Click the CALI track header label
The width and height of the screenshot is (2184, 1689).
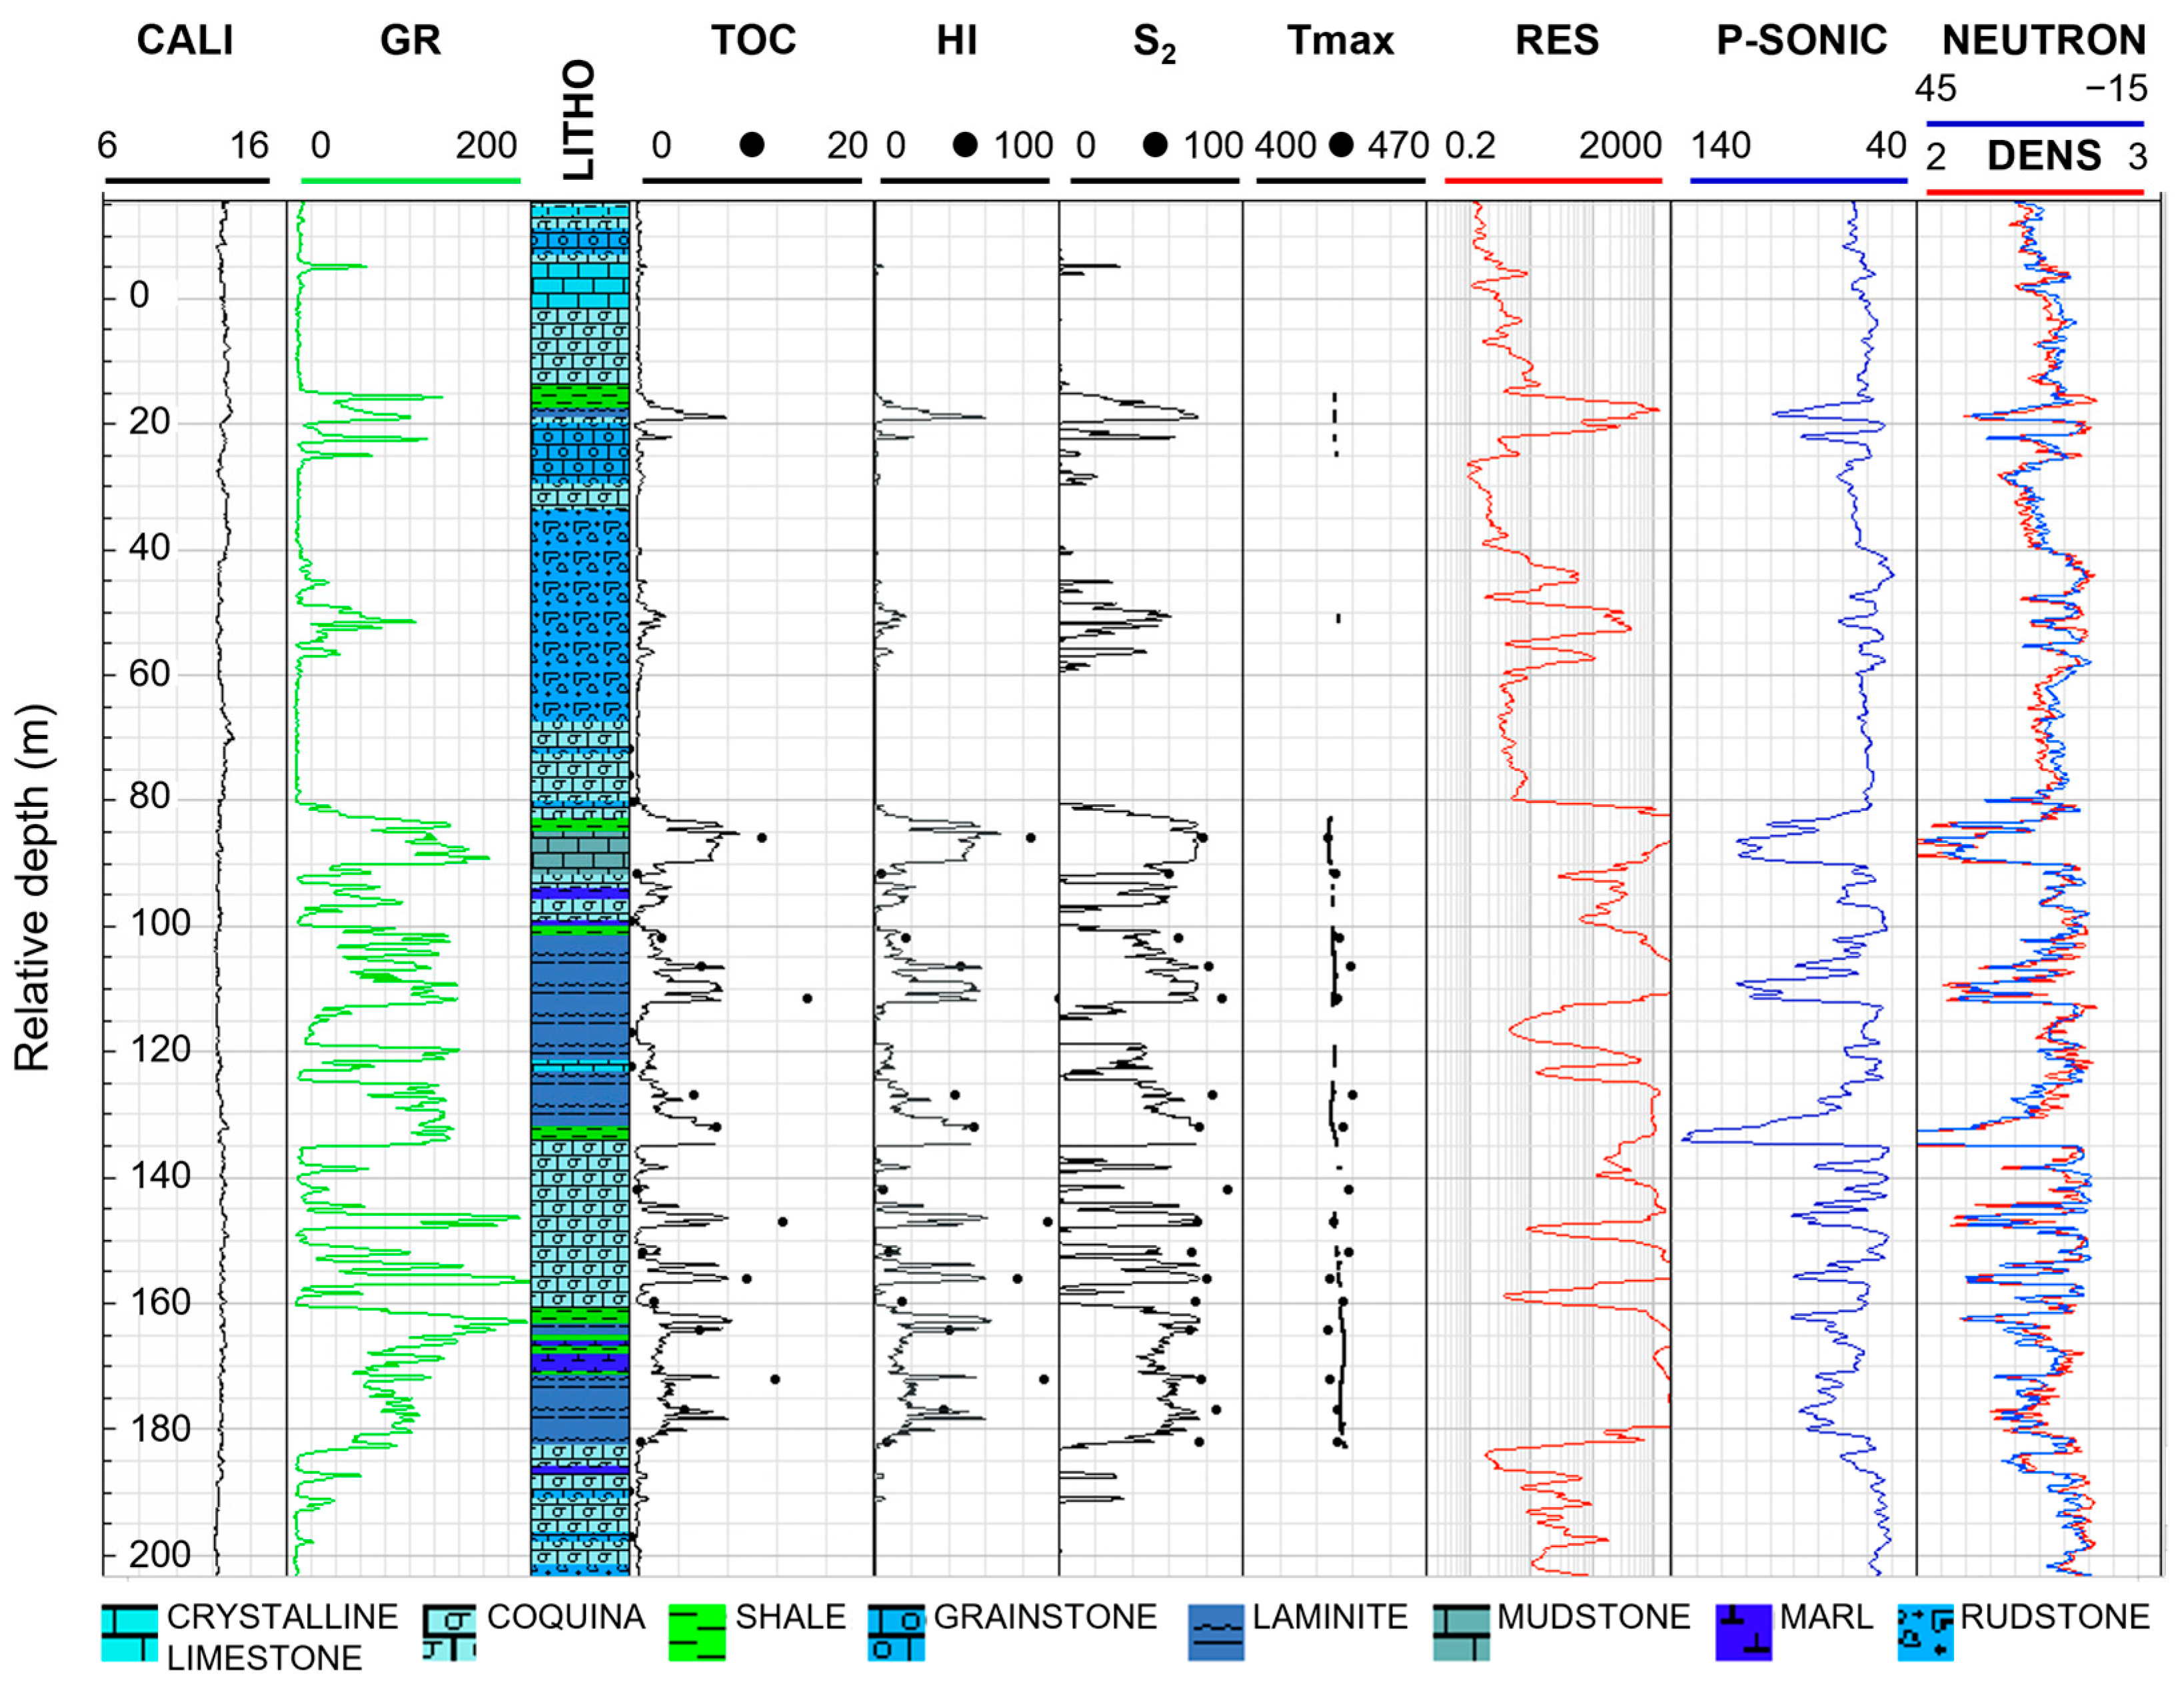click(185, 41)
